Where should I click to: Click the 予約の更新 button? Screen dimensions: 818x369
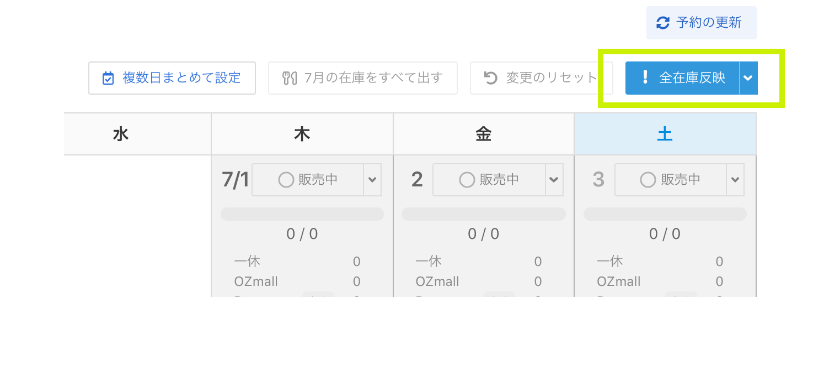[701, 23]
